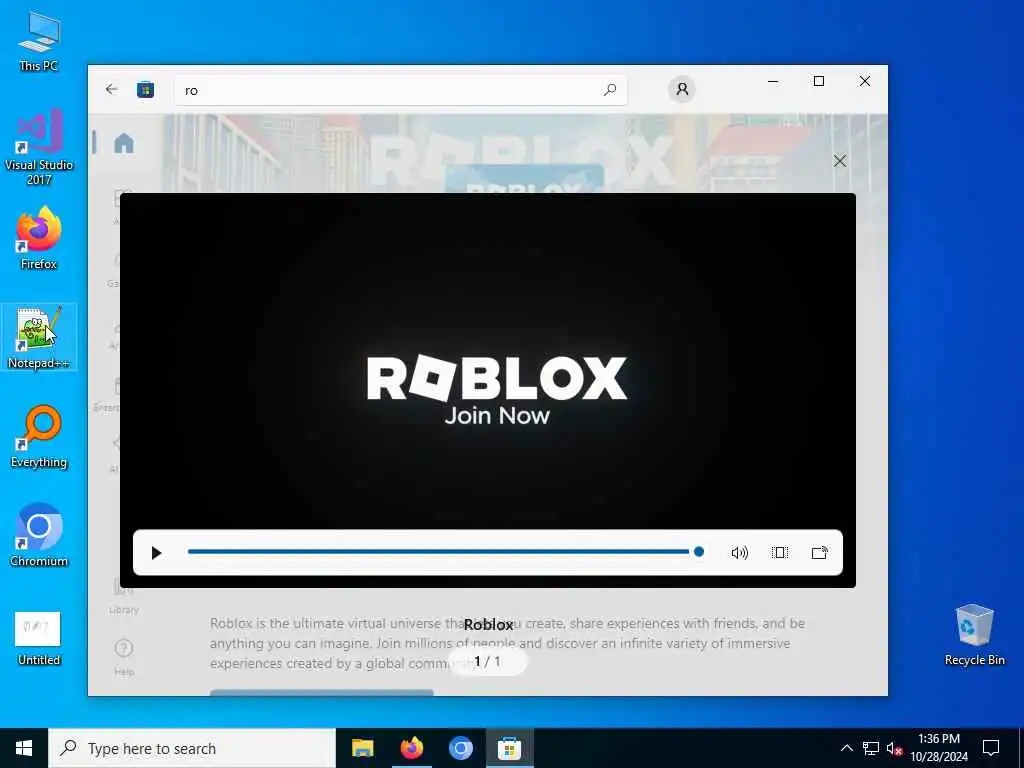Open Visual Studio 2017 desktop shortcut

click(x=39, y=147)
